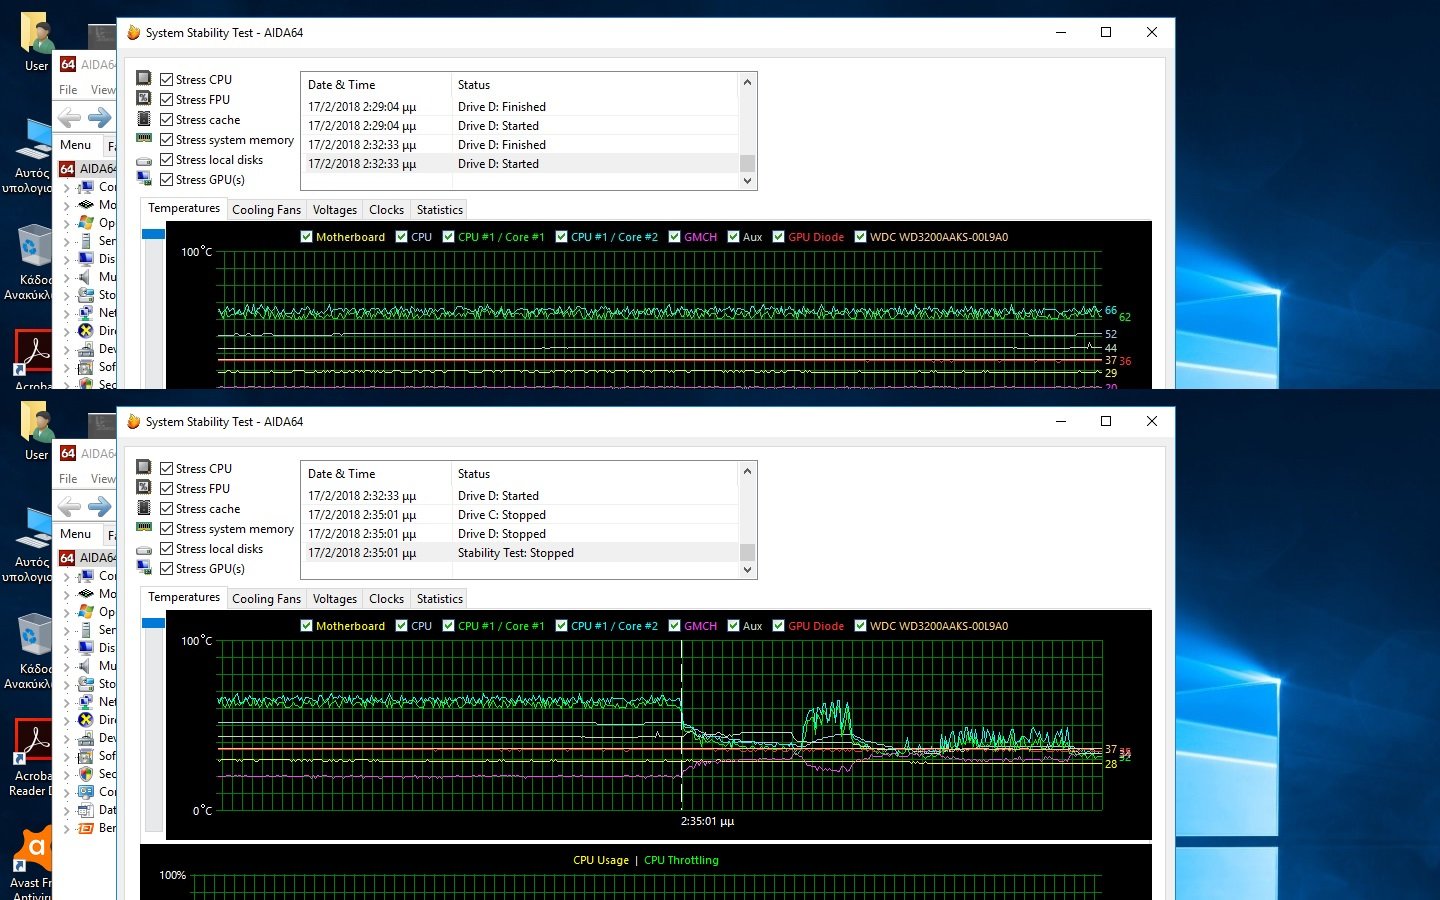Switch to Statistics tab in upper window

439,210
